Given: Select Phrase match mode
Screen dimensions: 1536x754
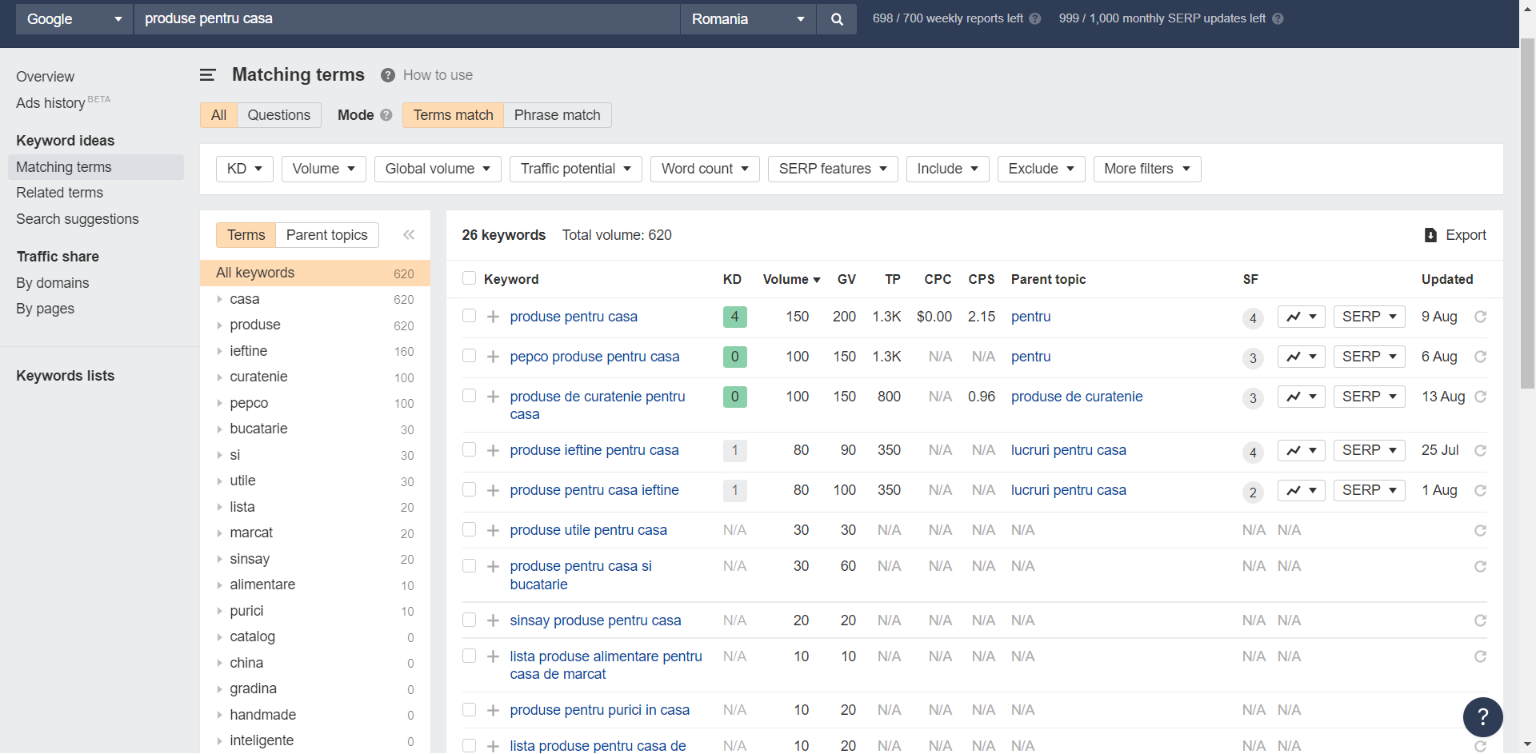Looking at the screenshot, I should click(x=557, y=115).
